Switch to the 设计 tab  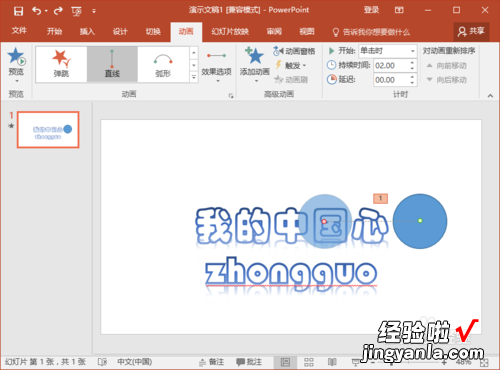pyautogui.click(x=120, y=32)
